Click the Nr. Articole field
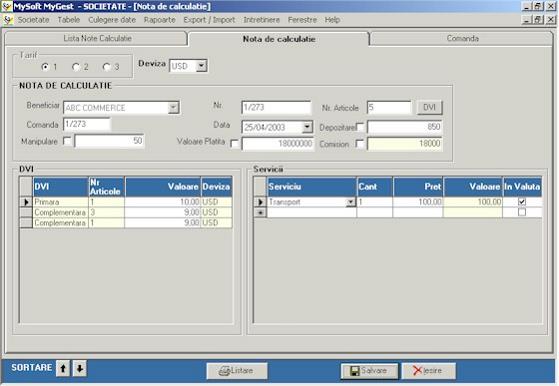 click(389, 107)
